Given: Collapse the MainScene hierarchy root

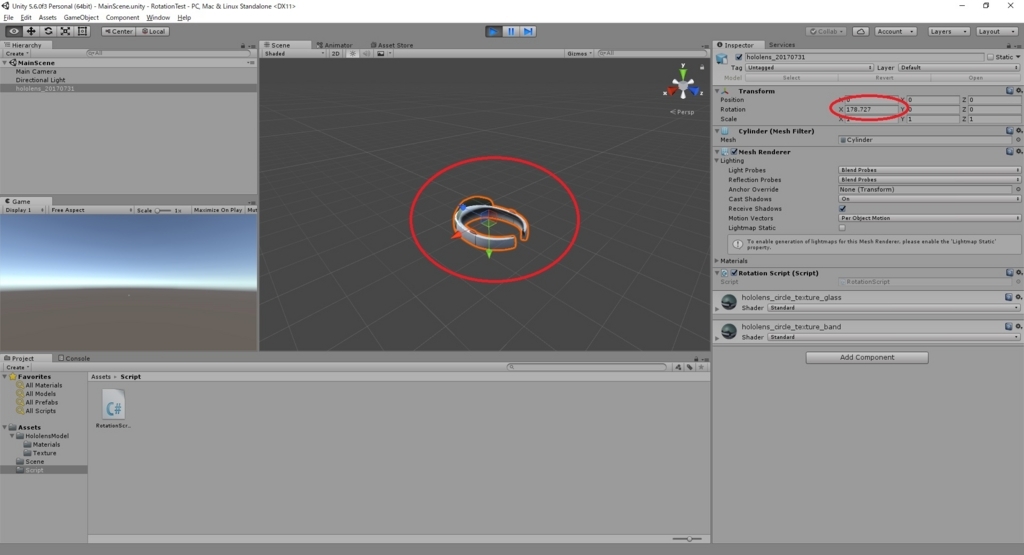Looking at the screenshot, I should [5, 63].
